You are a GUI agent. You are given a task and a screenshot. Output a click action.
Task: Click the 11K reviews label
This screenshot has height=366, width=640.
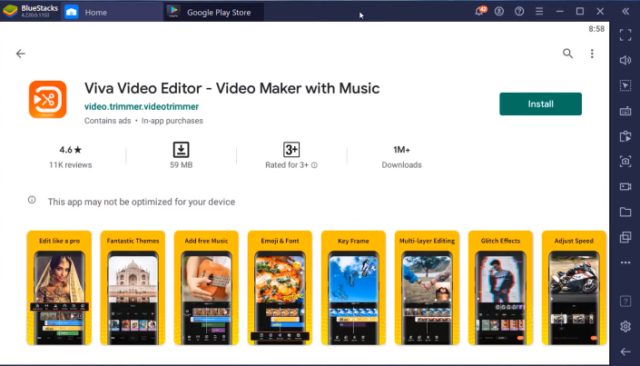(70, 165)
